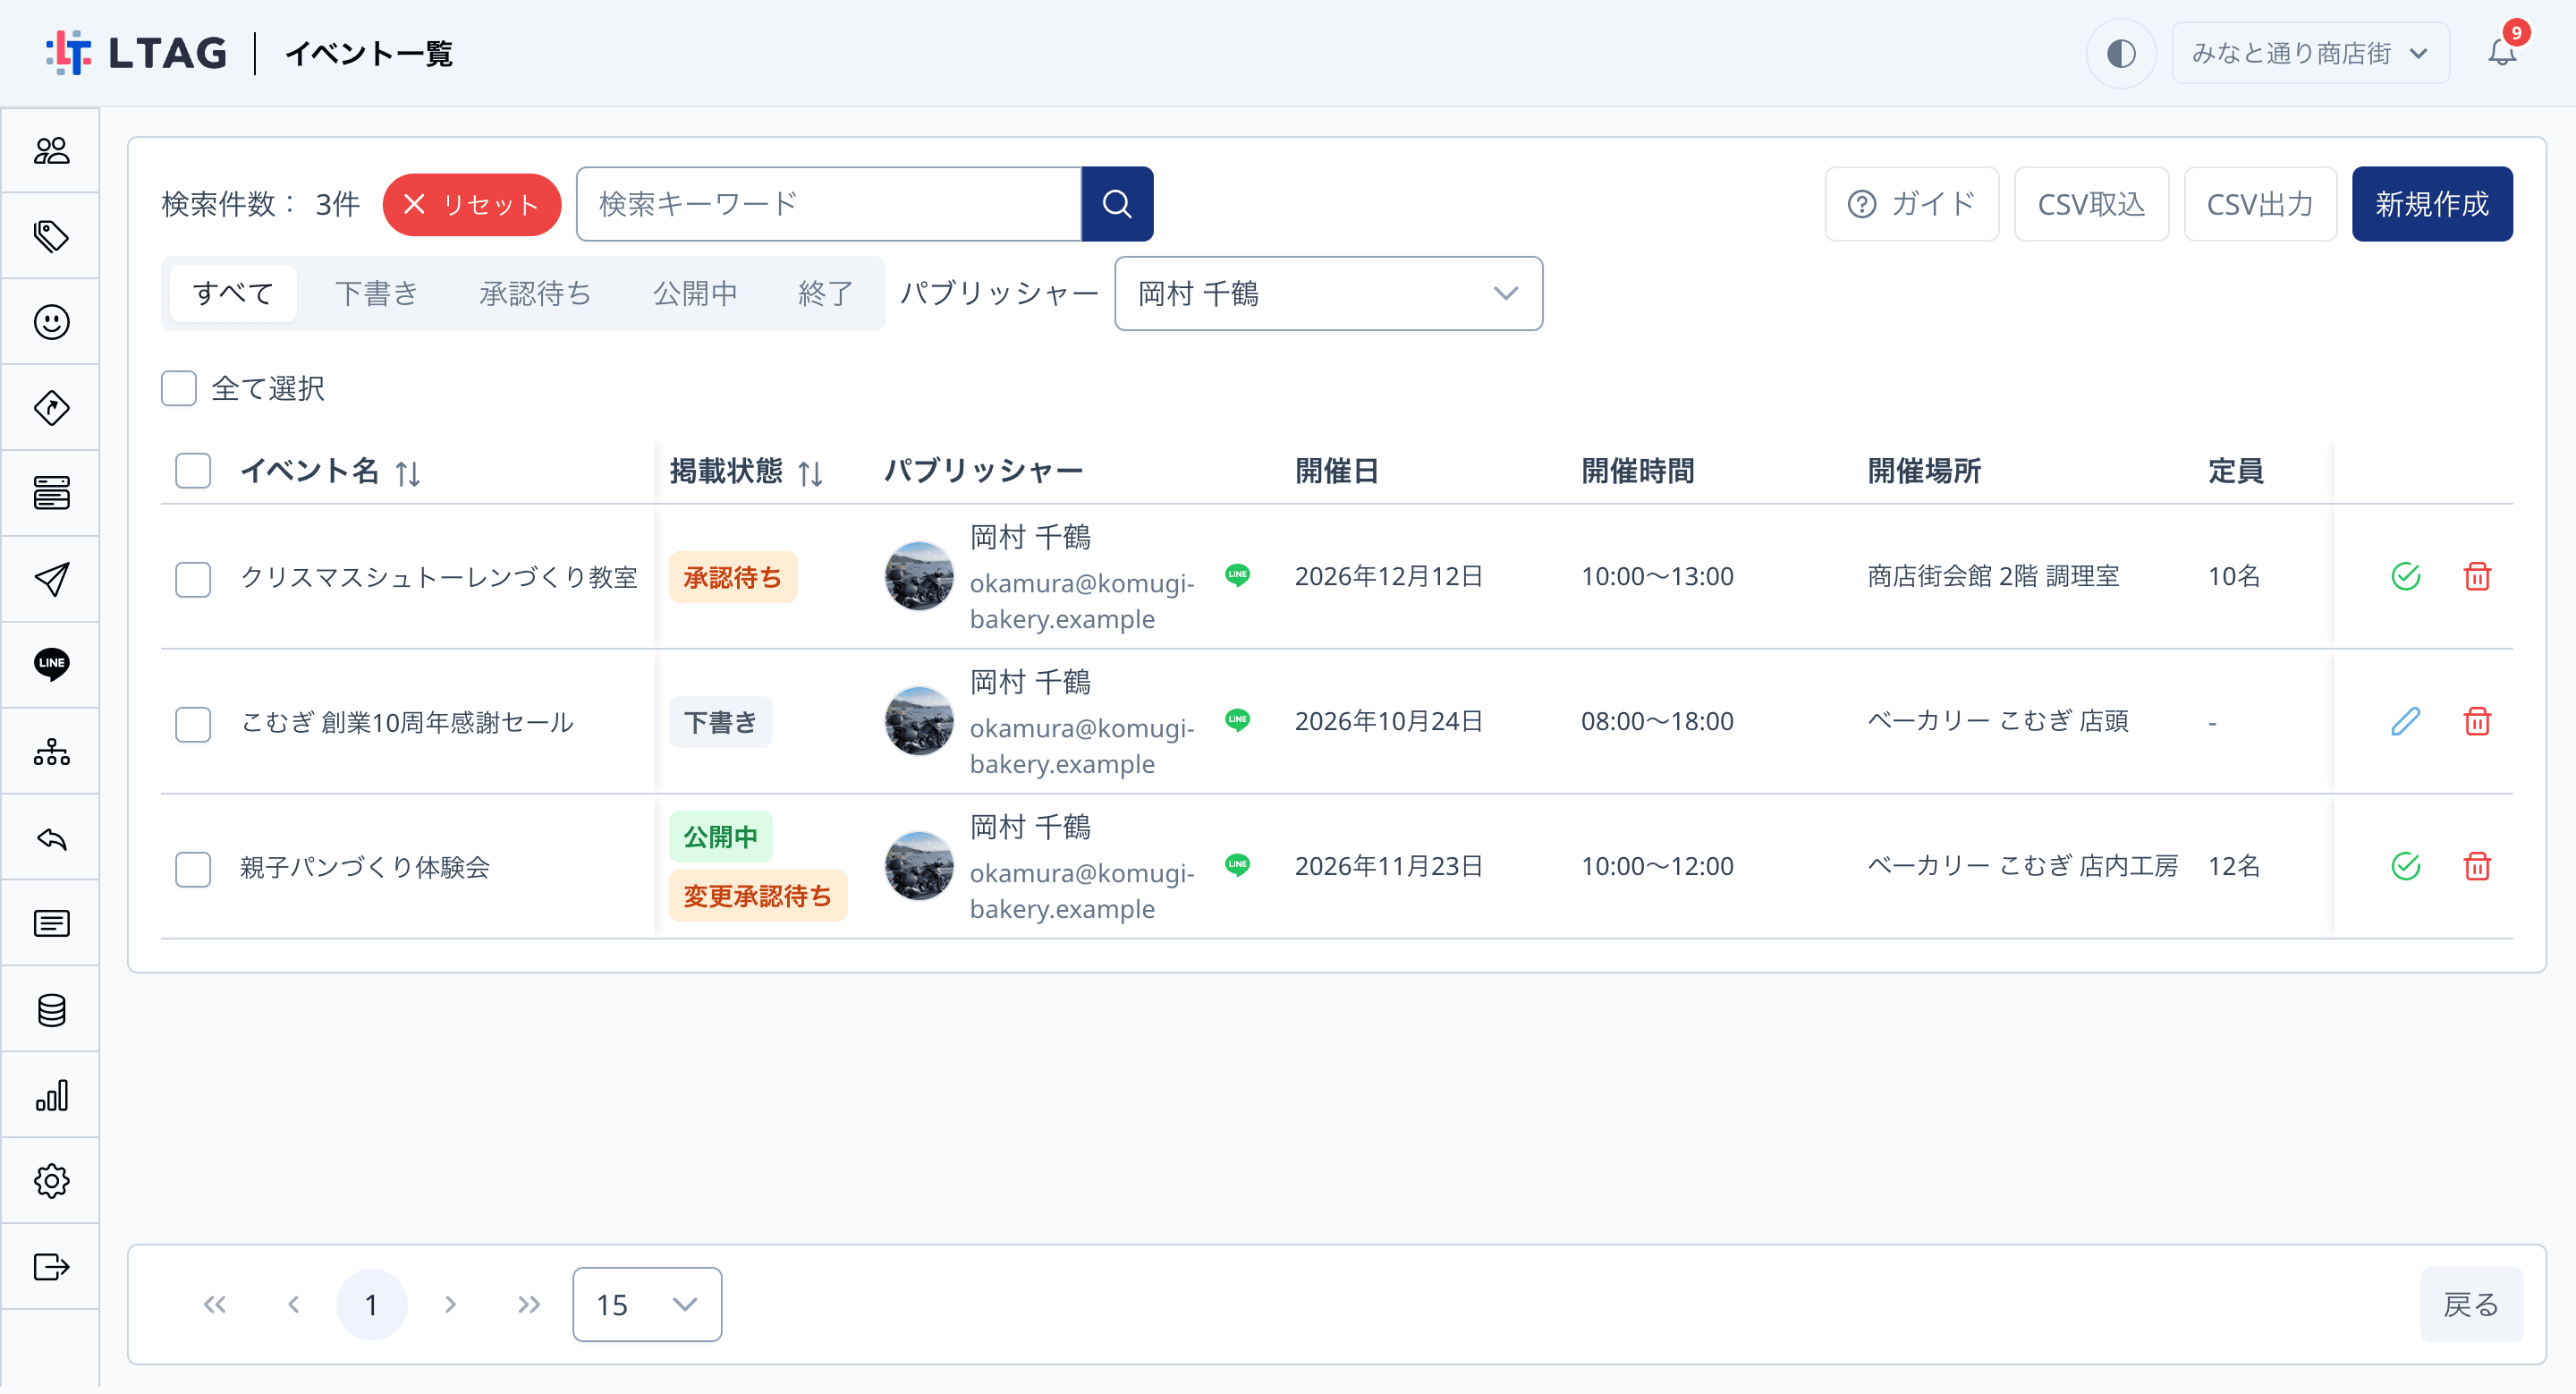Click the LINE badge in 親子パンづくり体験会 row
Viewport: 2576px width, 1394px height.
click(1237, 865)
